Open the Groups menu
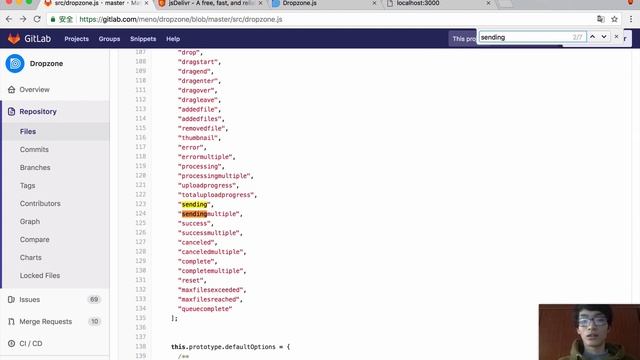This screenshot has height=360, width=640. [x=109, y=39]
